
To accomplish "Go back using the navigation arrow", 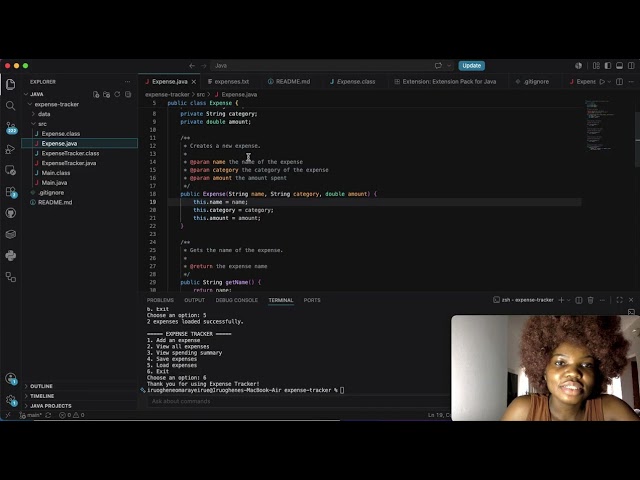I will [x=192, y=66].
